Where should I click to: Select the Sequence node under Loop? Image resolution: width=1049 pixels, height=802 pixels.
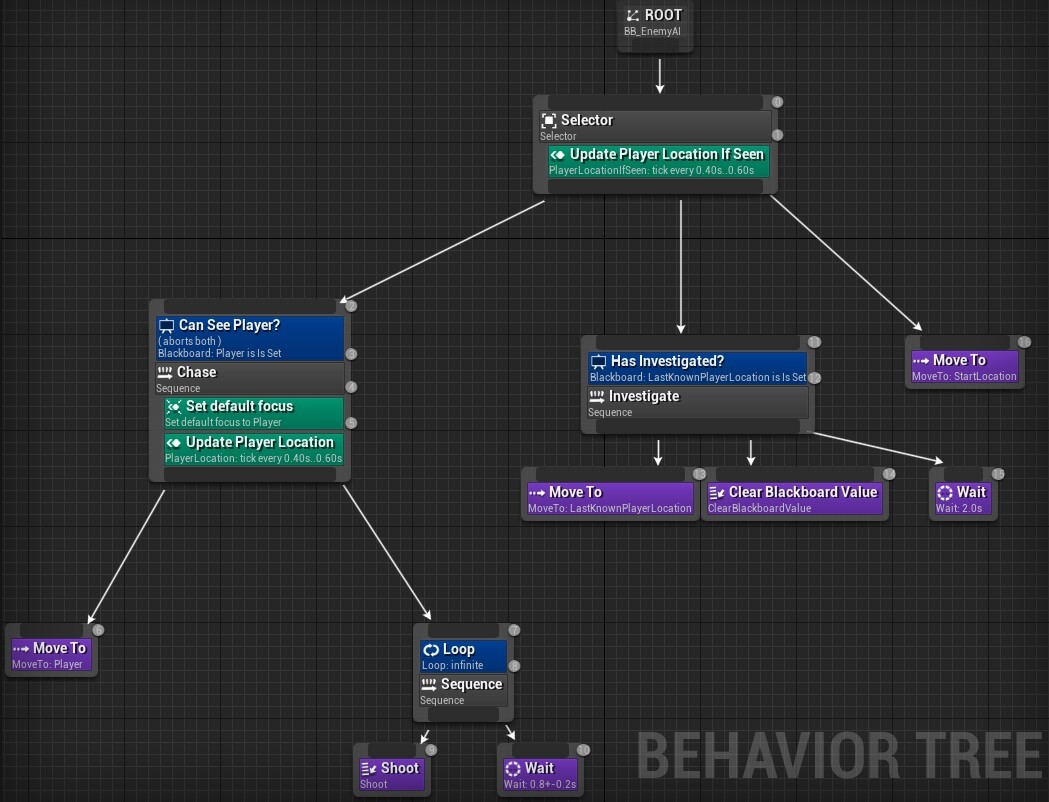click(x=463, y=690)
